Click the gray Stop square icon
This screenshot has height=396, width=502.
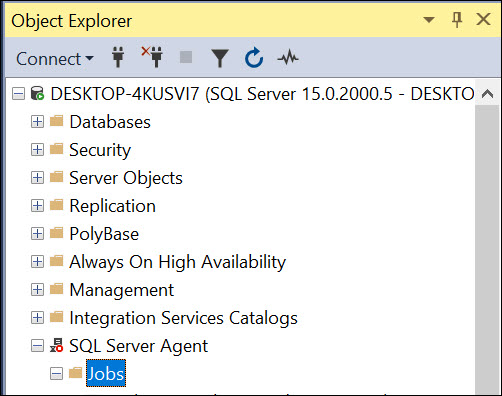186,57
